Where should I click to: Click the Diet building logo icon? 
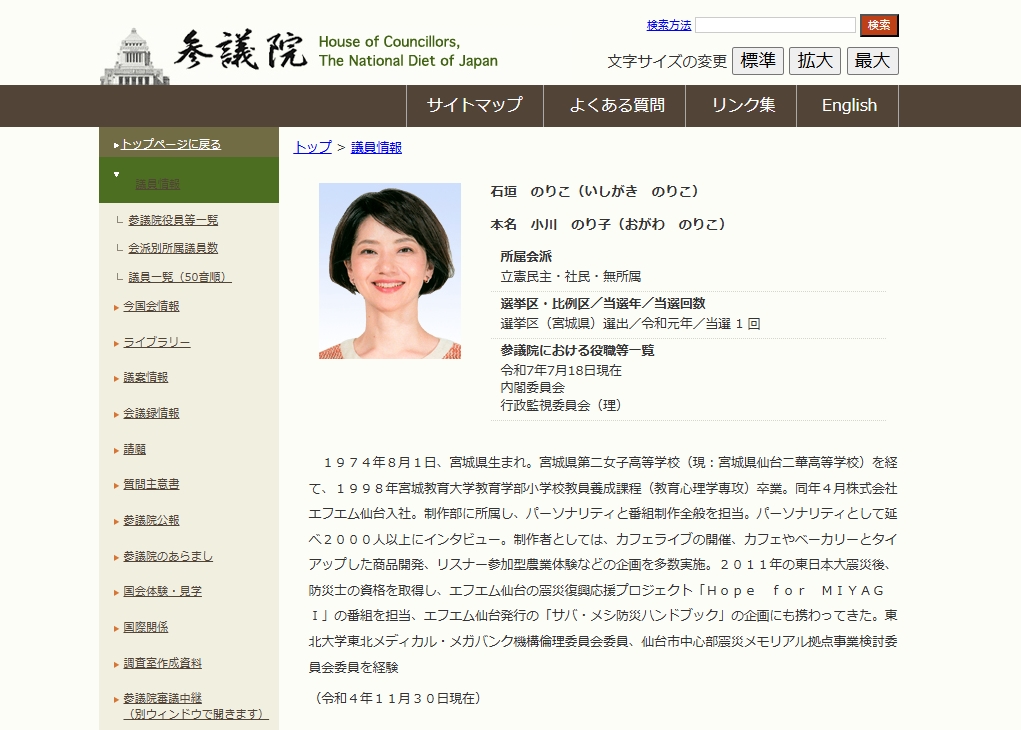point(134,56)
